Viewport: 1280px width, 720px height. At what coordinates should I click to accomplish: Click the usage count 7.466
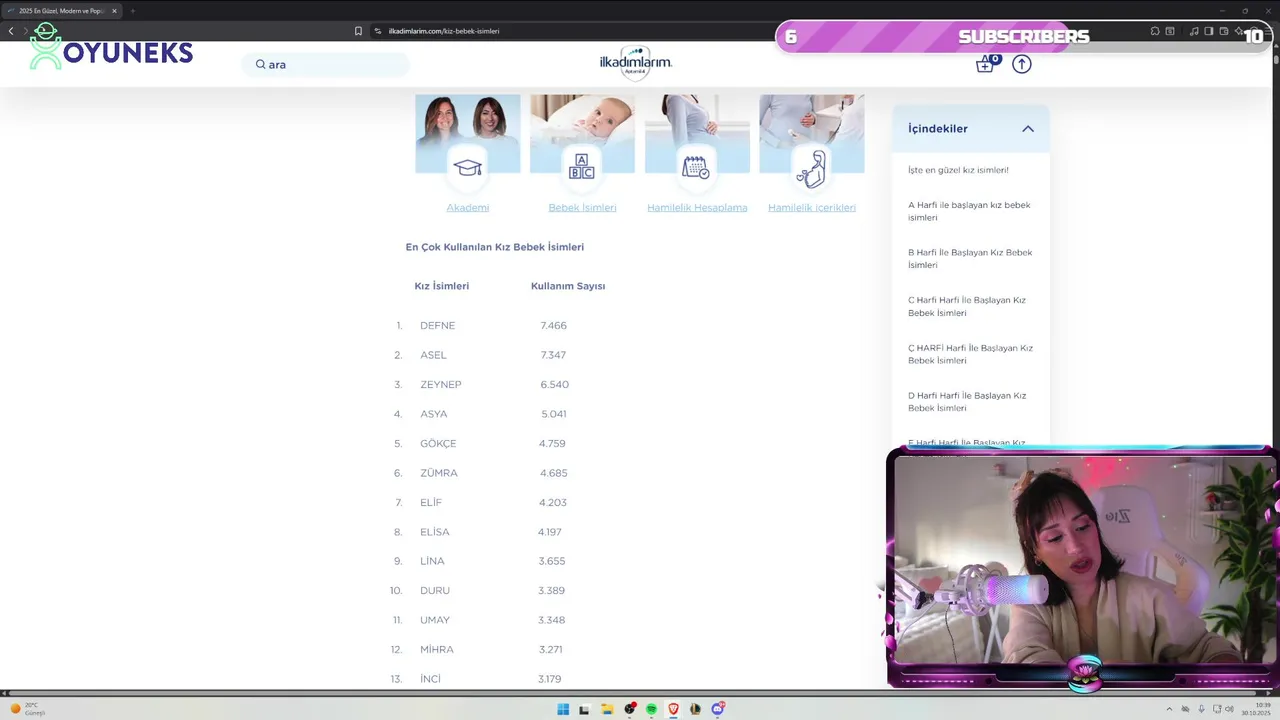pyautogui.click(x=554, y=326)
